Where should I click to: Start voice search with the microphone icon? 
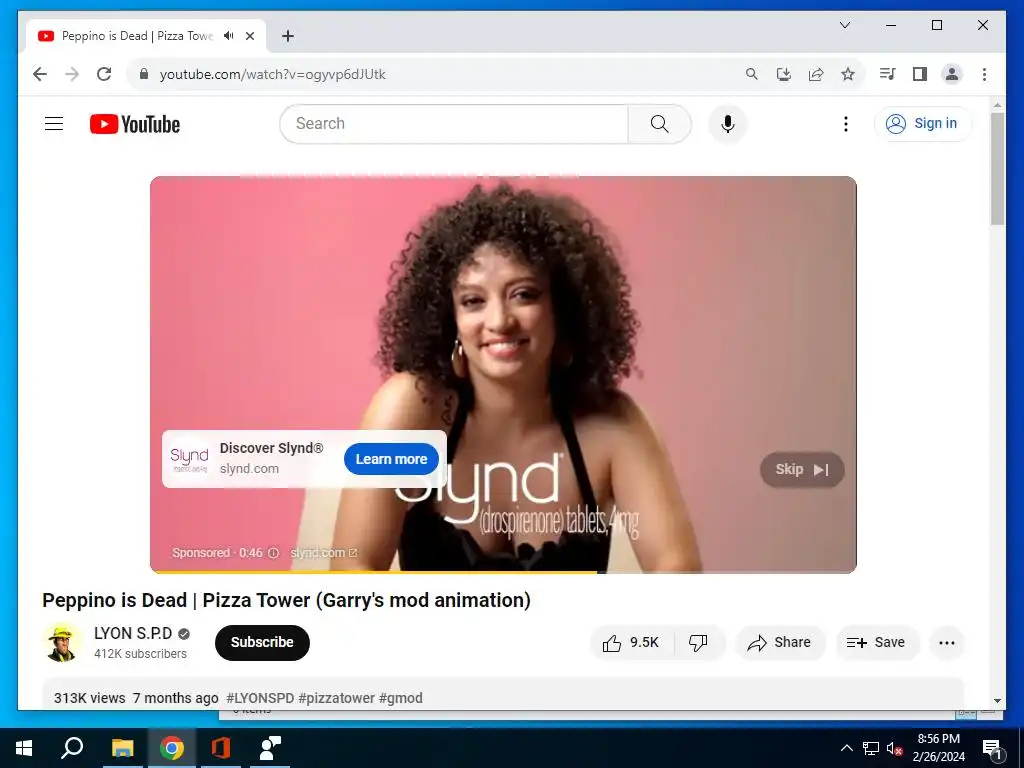728,123
